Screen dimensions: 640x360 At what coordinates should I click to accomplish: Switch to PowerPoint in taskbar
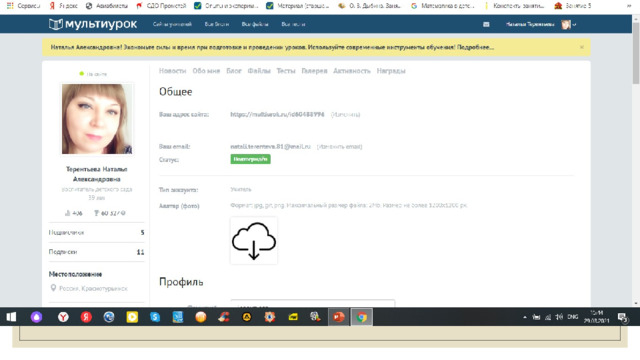click(338, 317)
